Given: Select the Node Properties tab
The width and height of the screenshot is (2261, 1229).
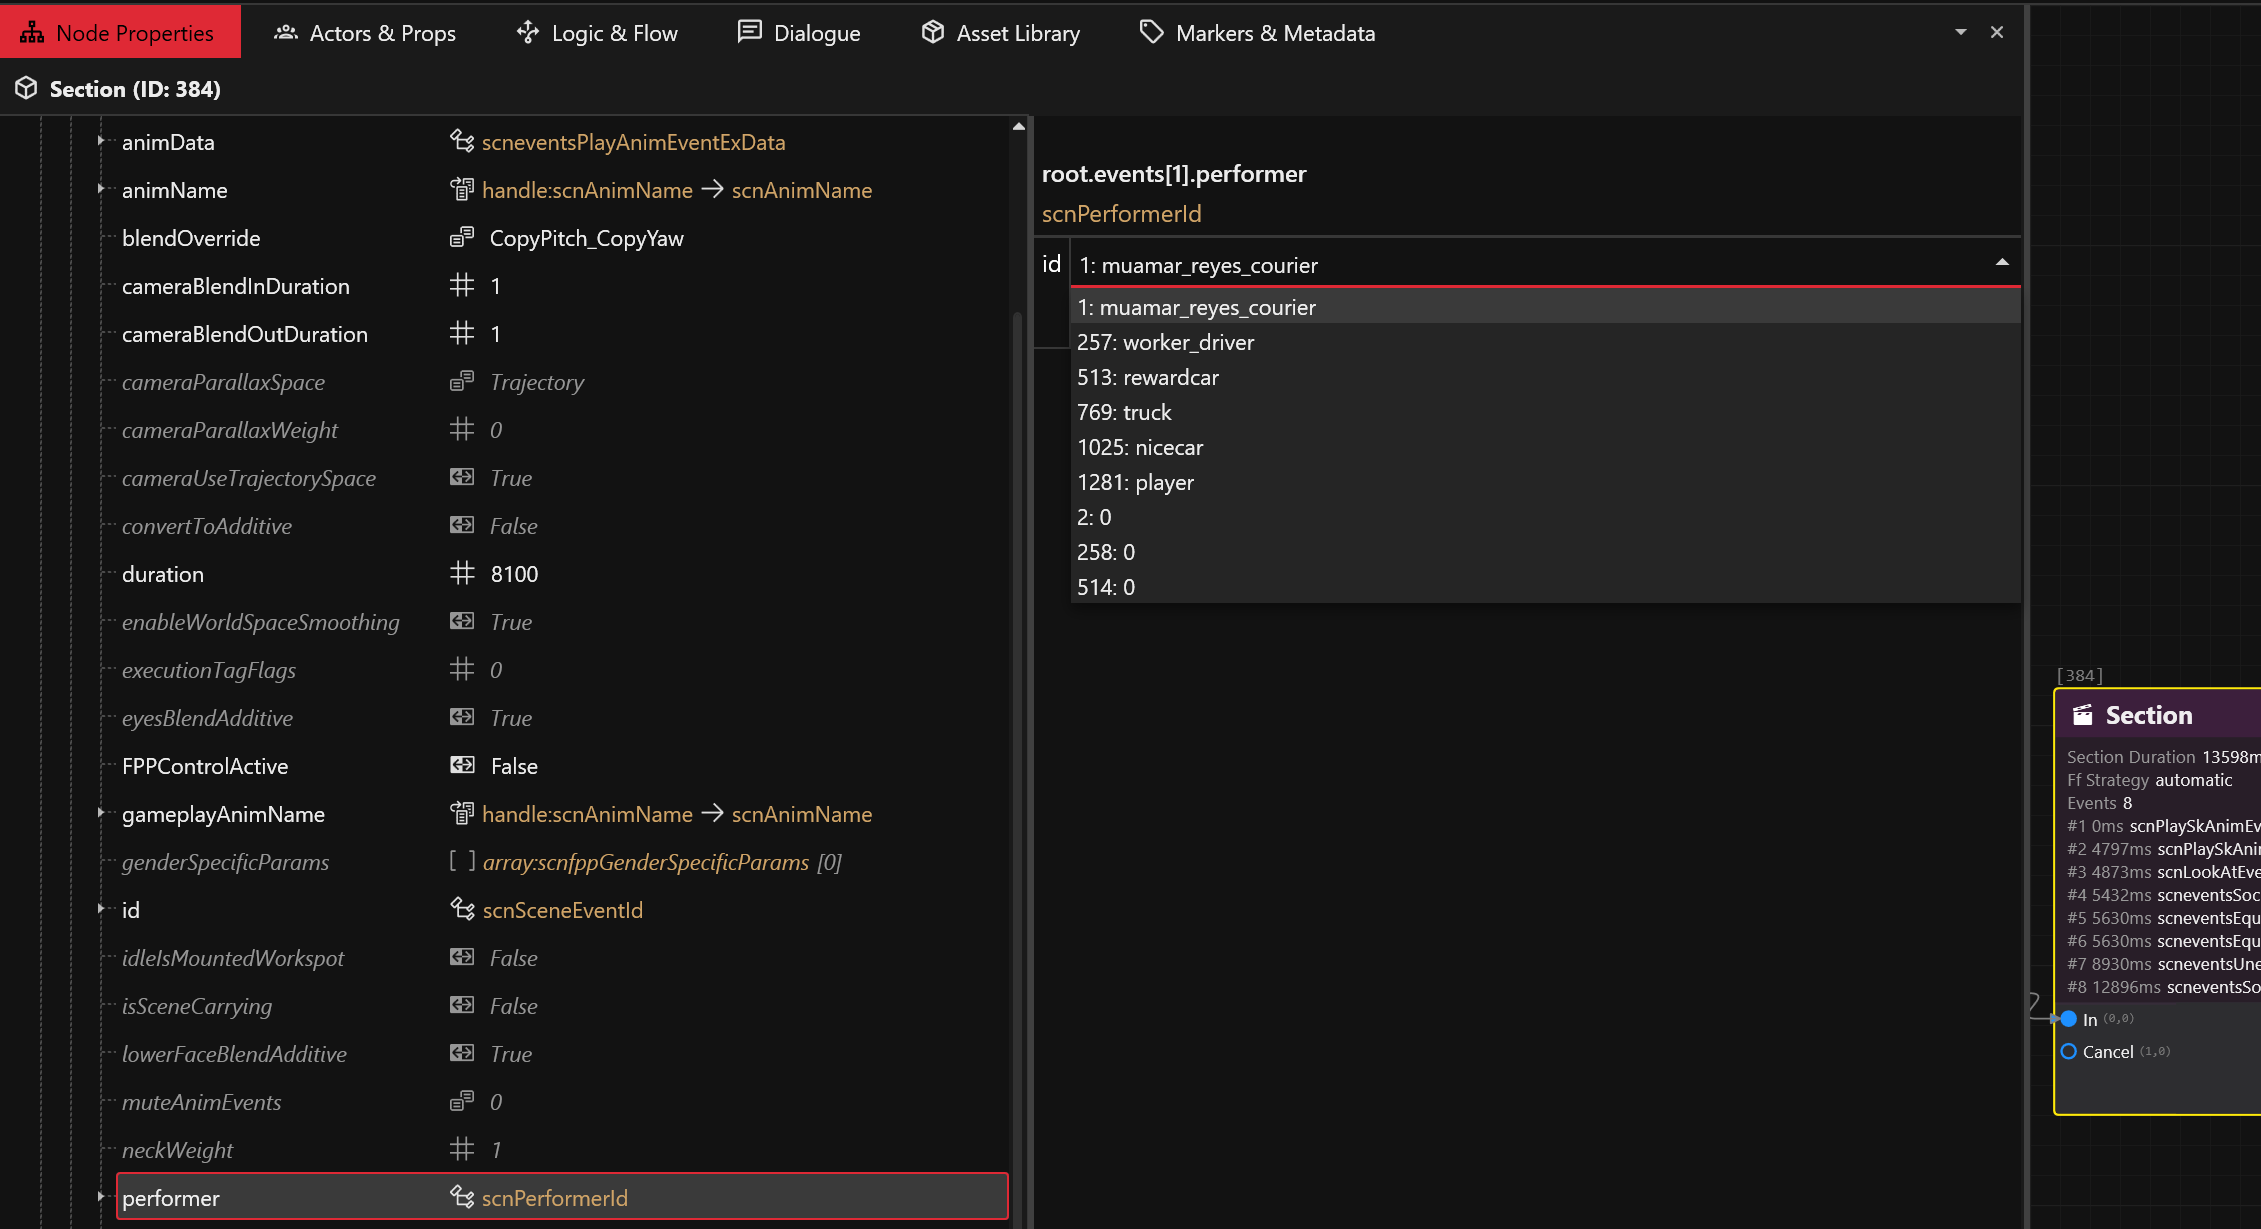Looking at the screenshot, I should [120, 33].
